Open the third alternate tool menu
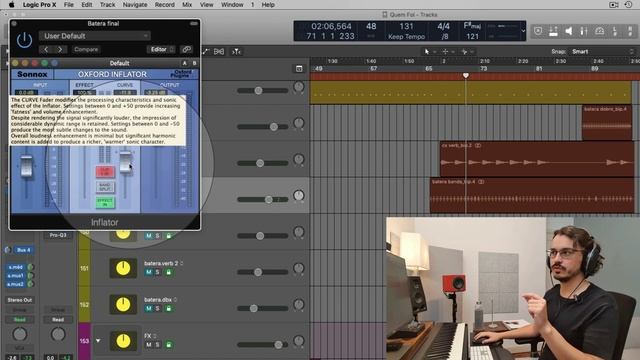 coord(467,52)
